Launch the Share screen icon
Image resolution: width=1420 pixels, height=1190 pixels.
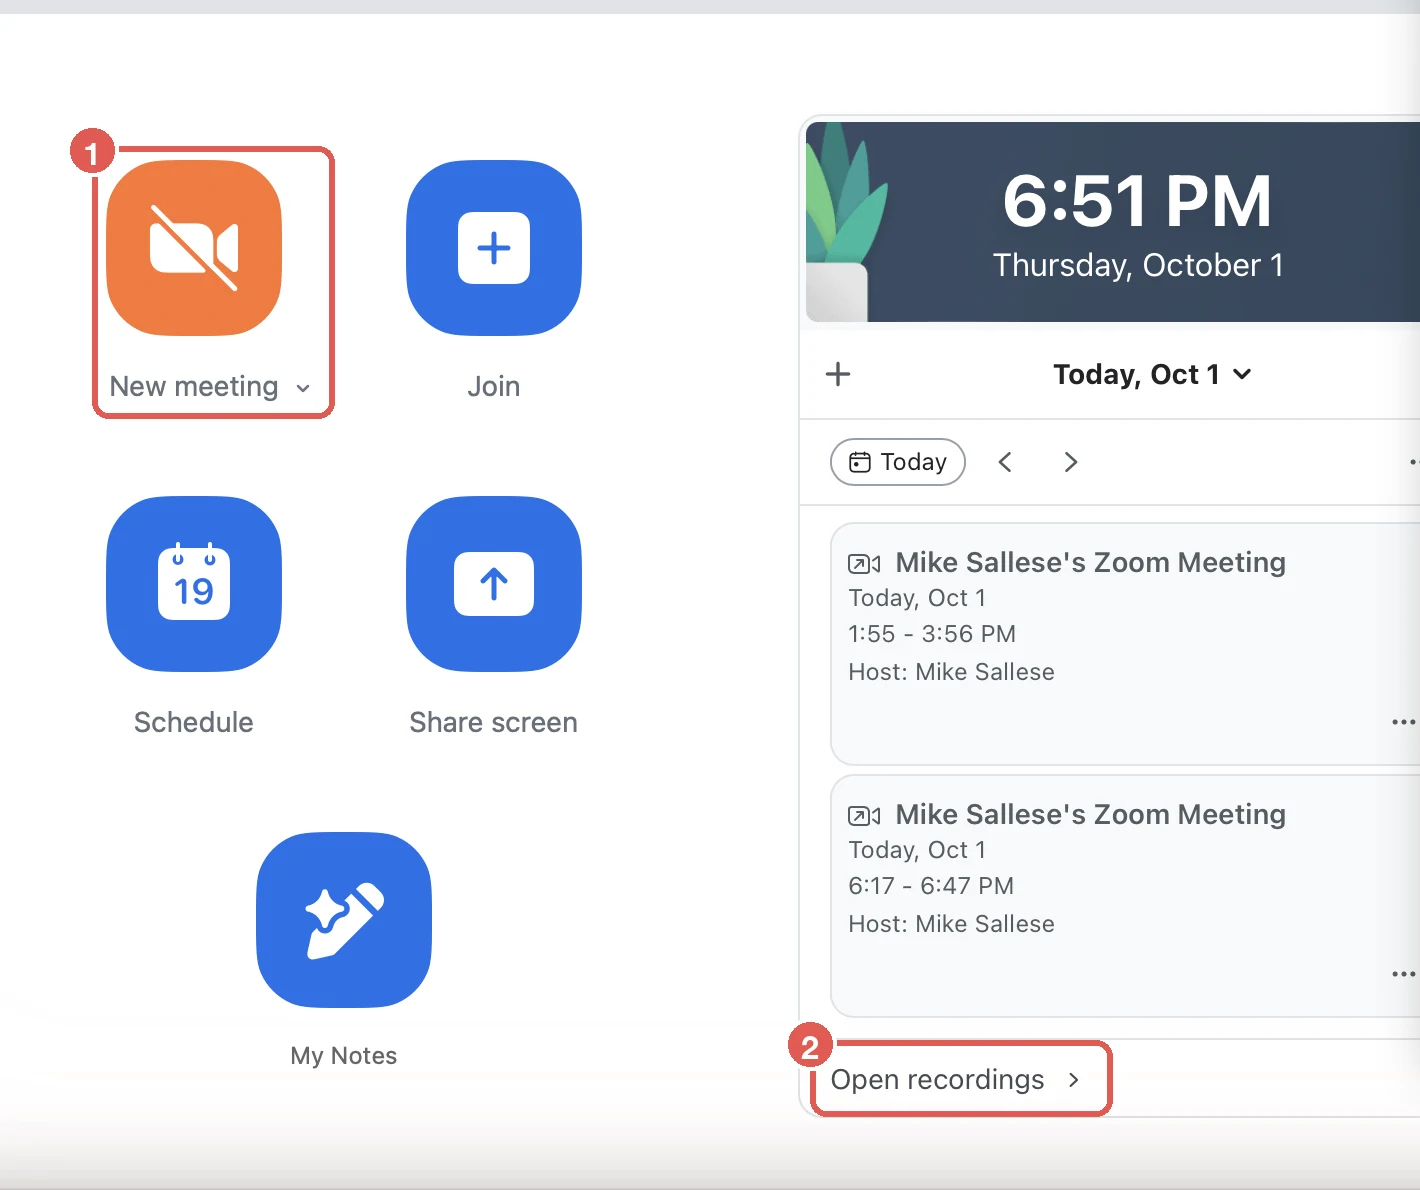pos(494,584)
